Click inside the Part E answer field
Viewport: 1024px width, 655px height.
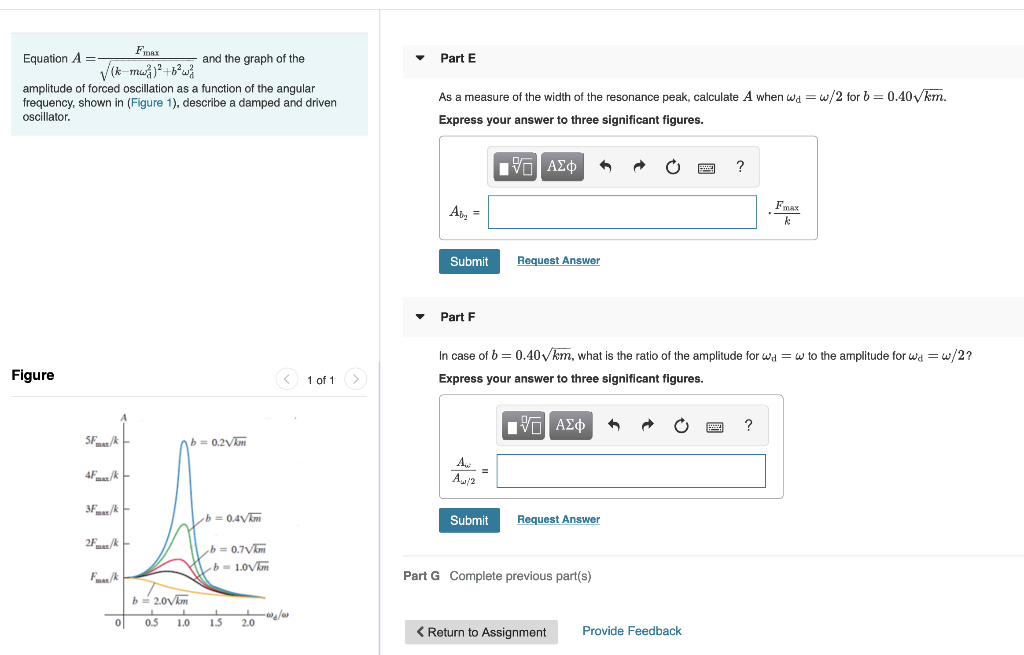(x=622, y=211)
